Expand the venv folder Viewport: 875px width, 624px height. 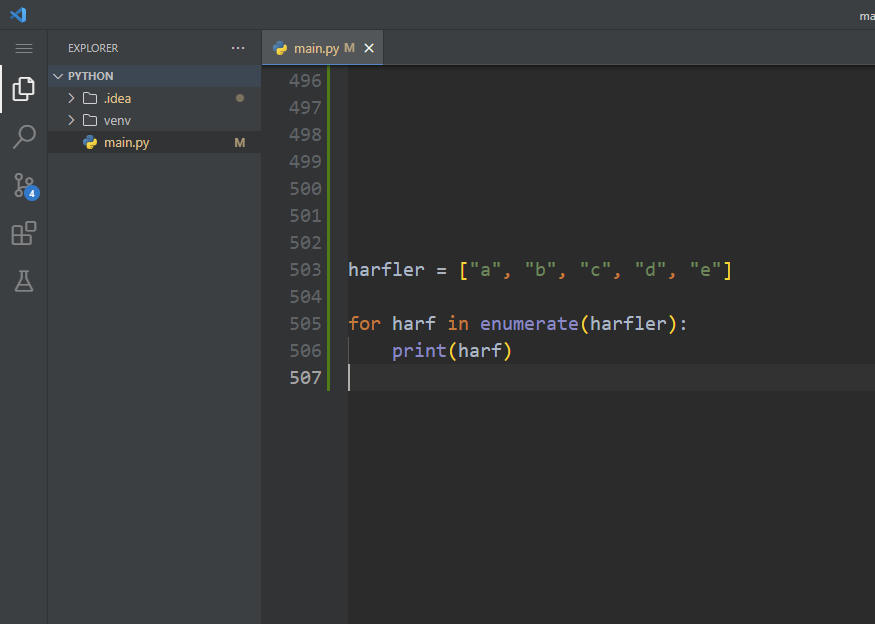(x=71, y=120)
